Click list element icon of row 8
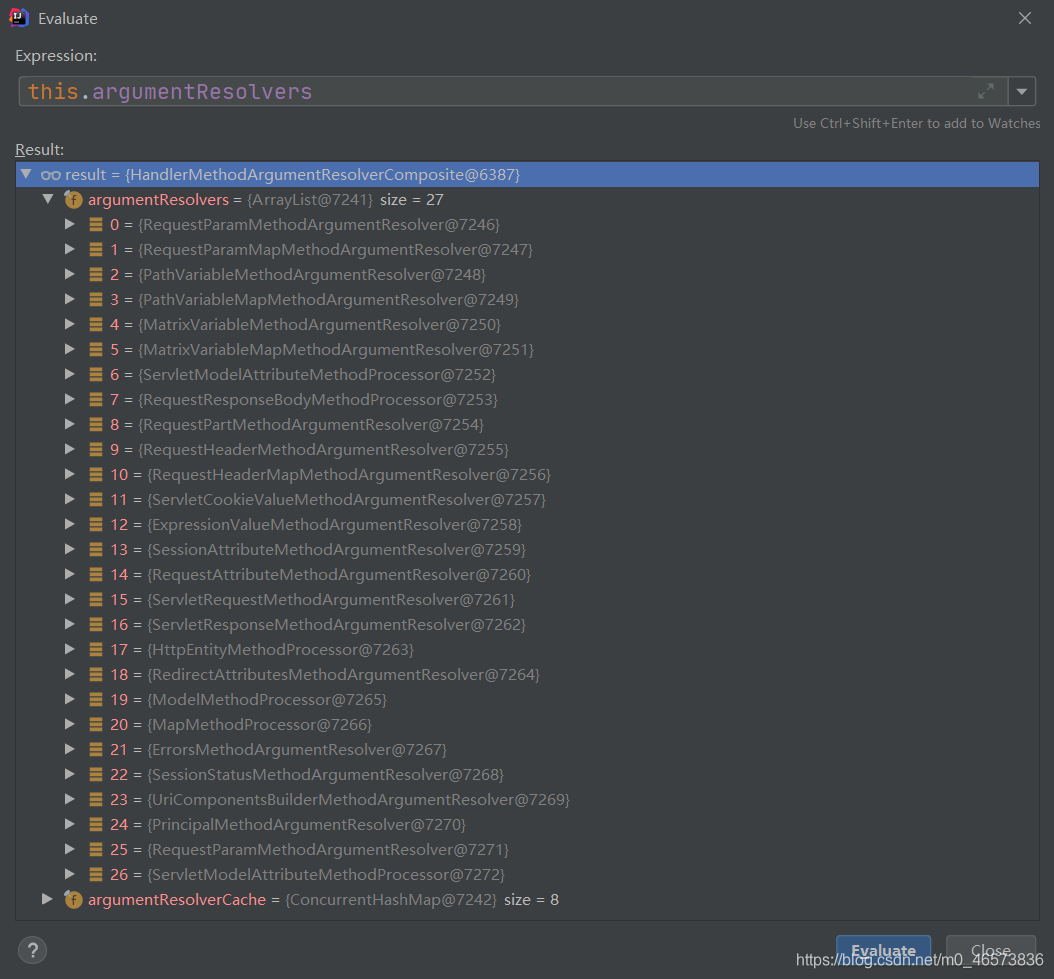The height and width of the screenshot is (979, 1054). click(96, 424)
